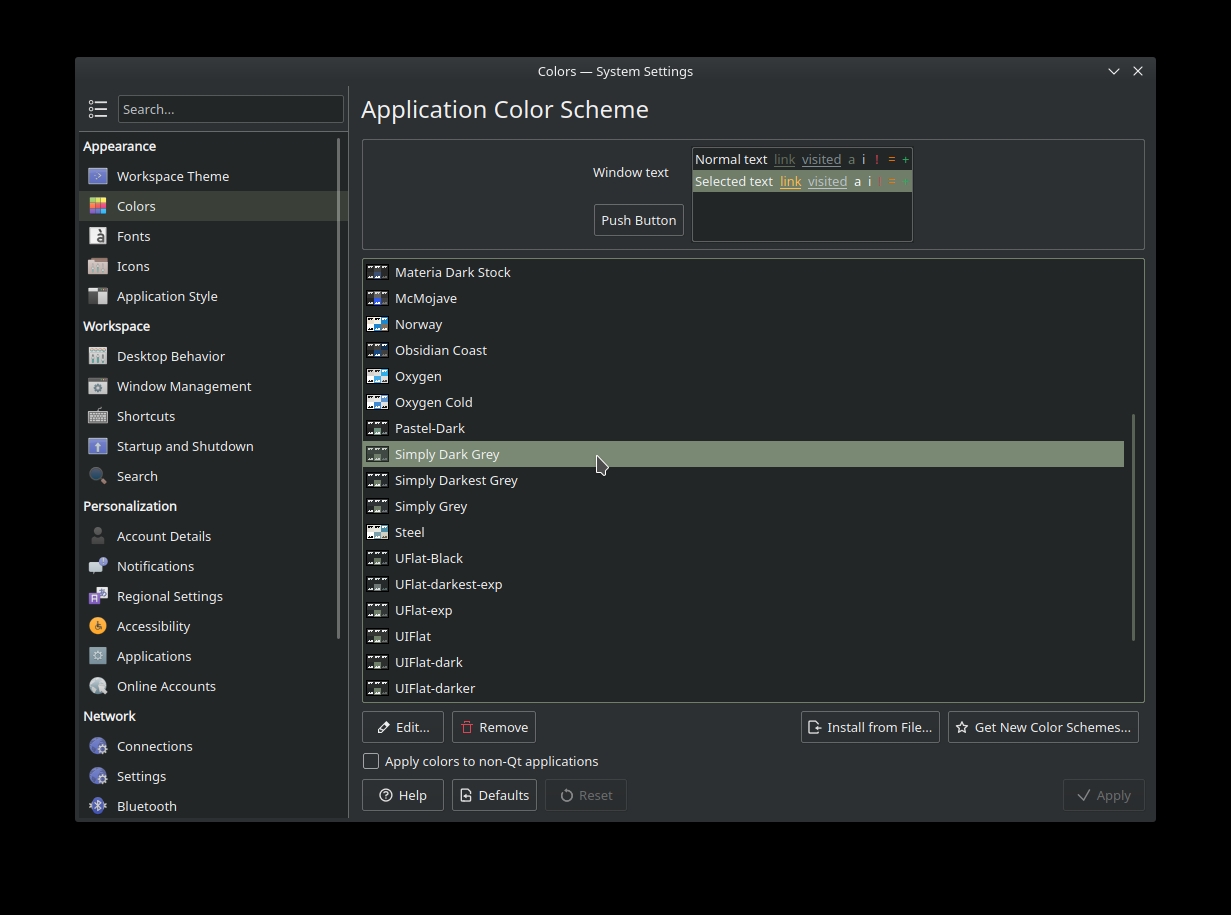Open Desktop Behavior icon in sidebar
The width and height of the screenshot is (1231, 915).
(98, 356)
